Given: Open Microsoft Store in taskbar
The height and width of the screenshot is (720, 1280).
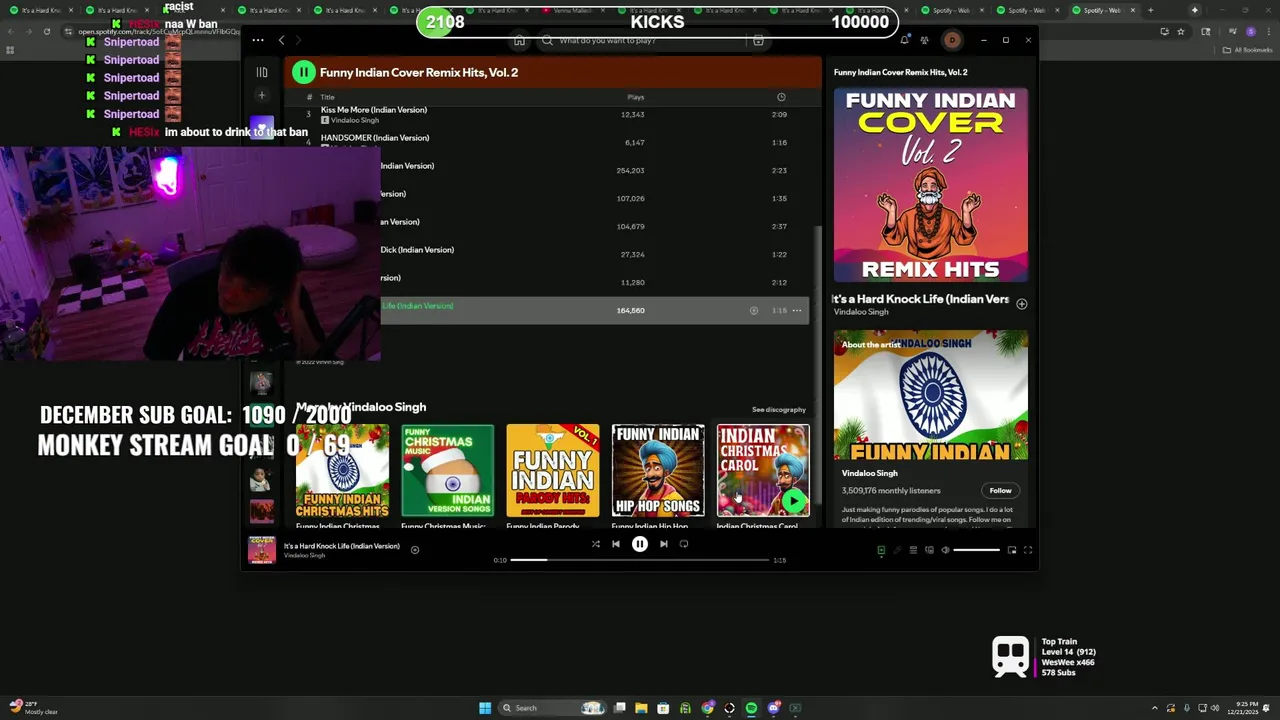Looking at the screenshot, I should [663, 708].
